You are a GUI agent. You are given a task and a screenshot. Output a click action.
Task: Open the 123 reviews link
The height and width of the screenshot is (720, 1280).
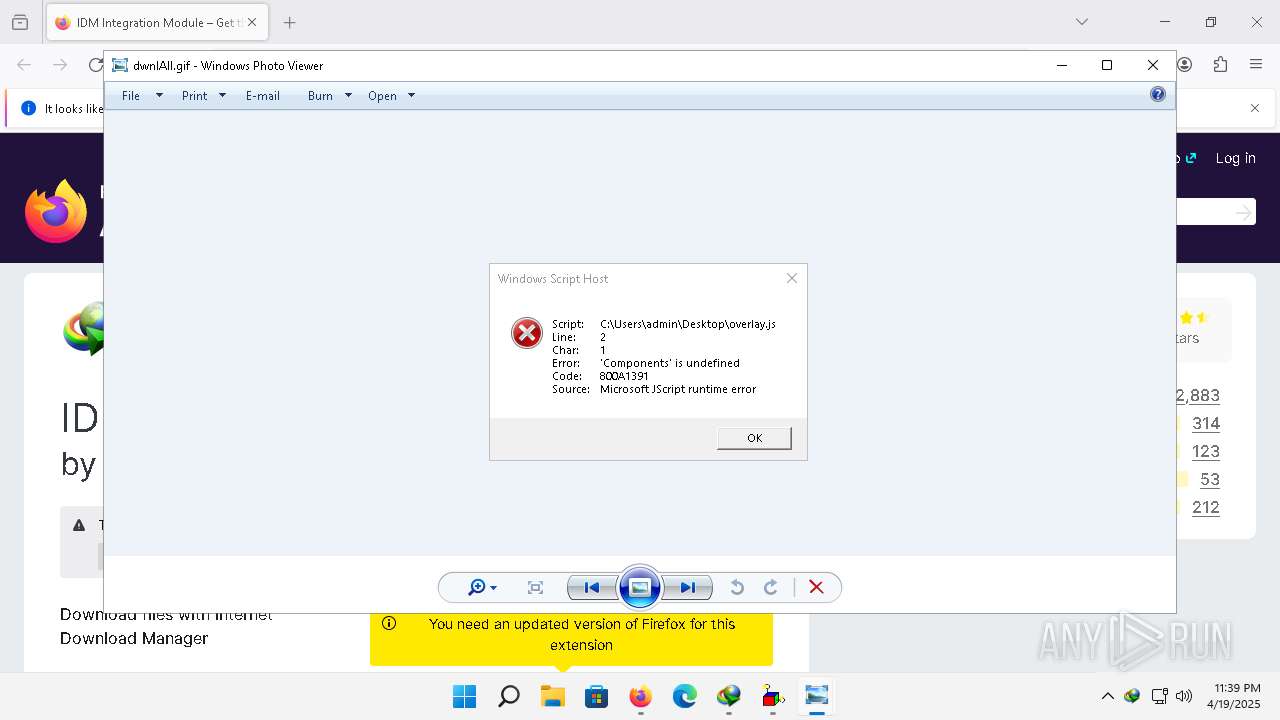1206,451
